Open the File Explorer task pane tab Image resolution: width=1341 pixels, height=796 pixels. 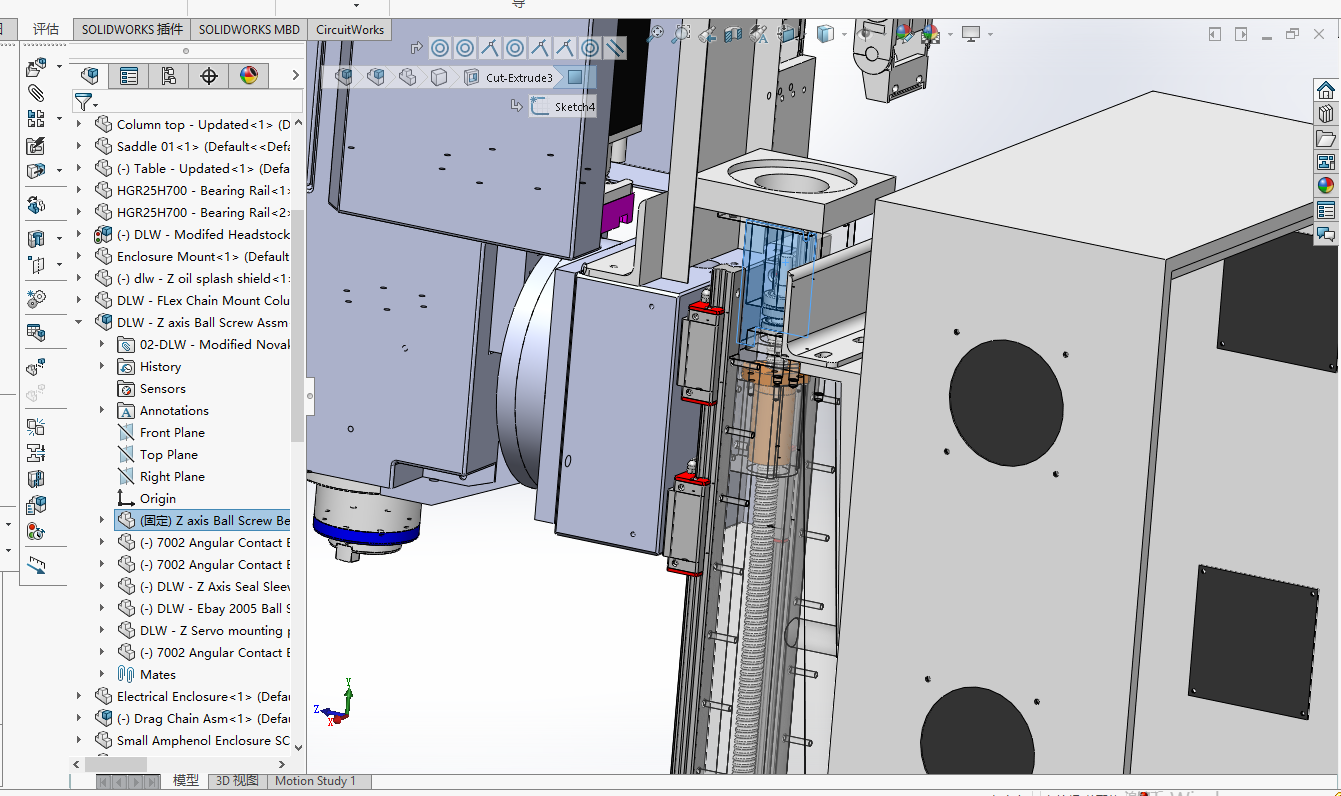(1326, 138)
